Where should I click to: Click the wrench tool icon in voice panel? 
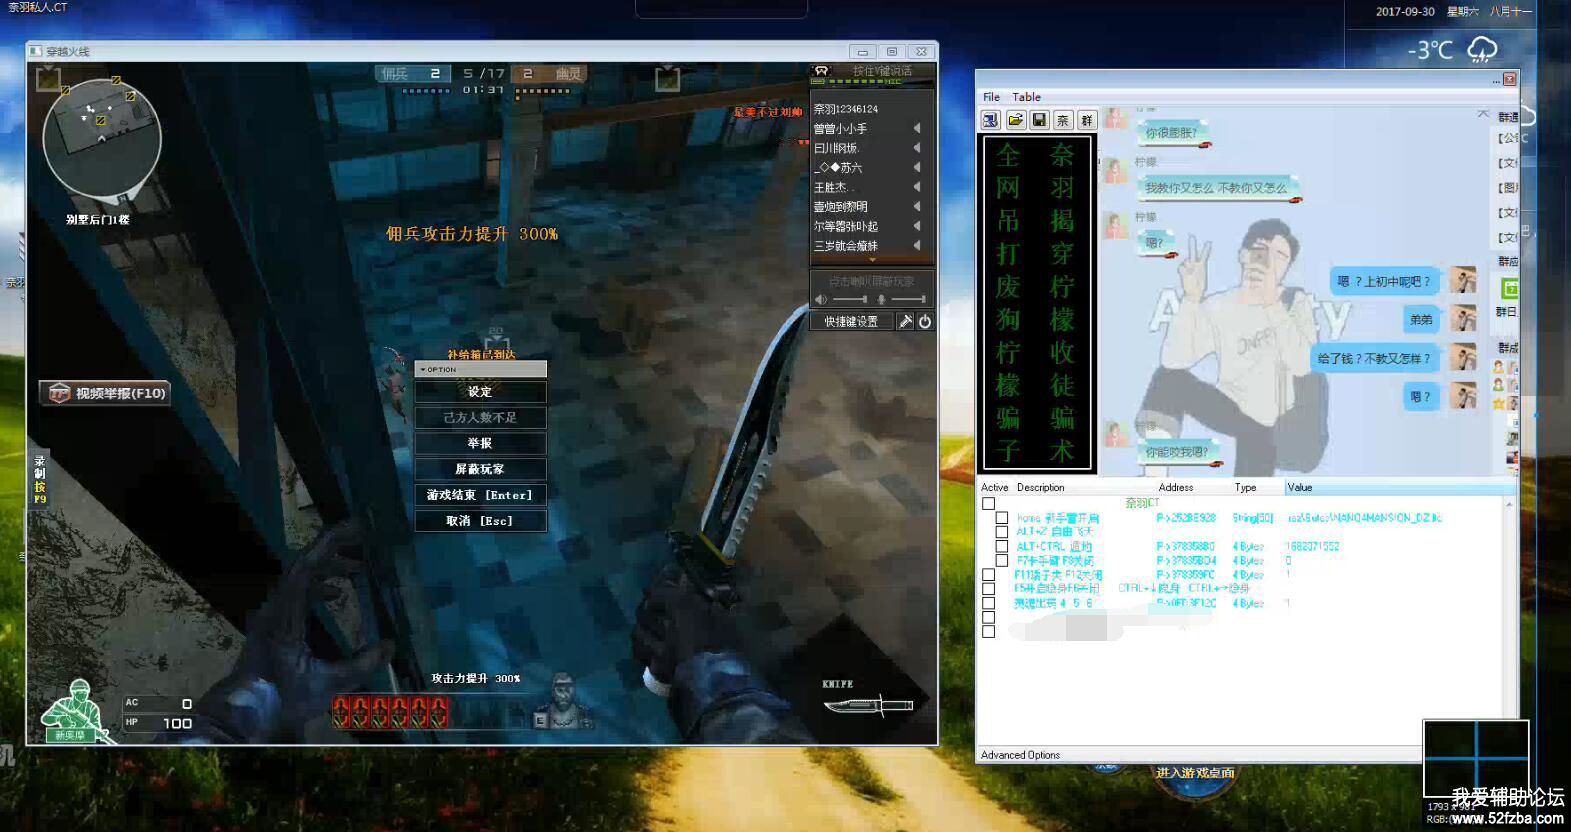906,321
